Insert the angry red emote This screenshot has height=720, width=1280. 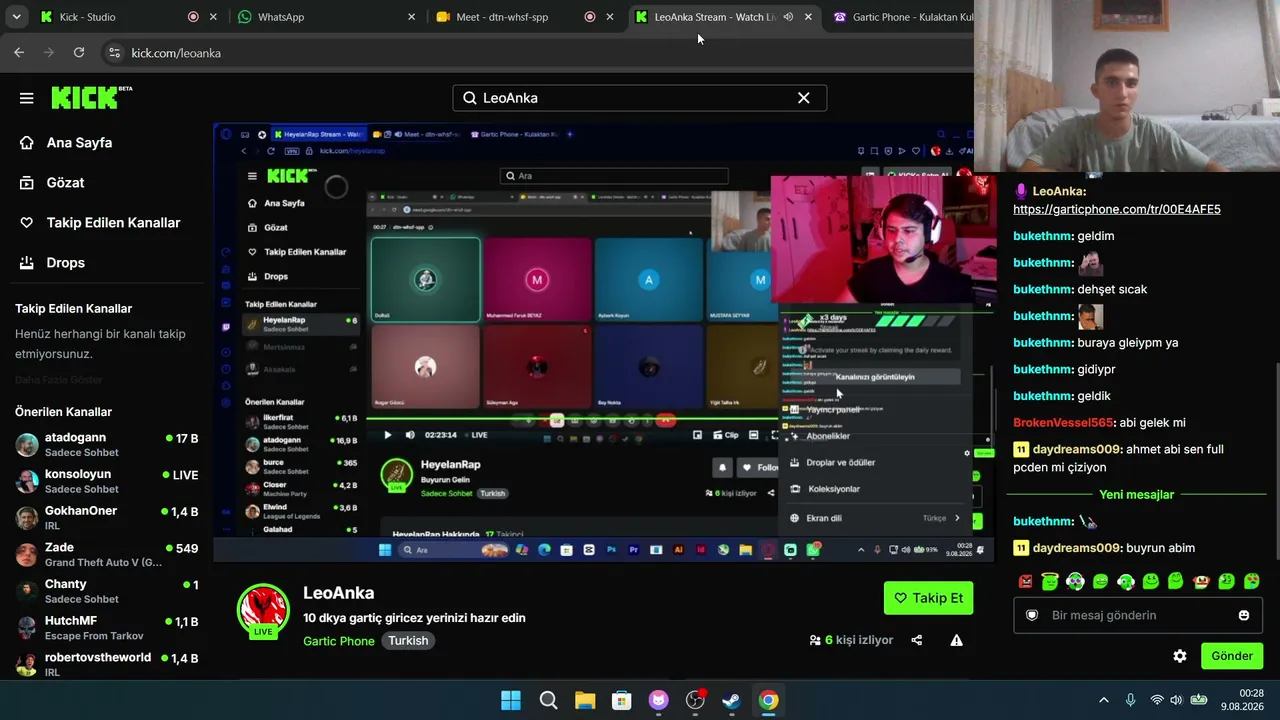1025,581
